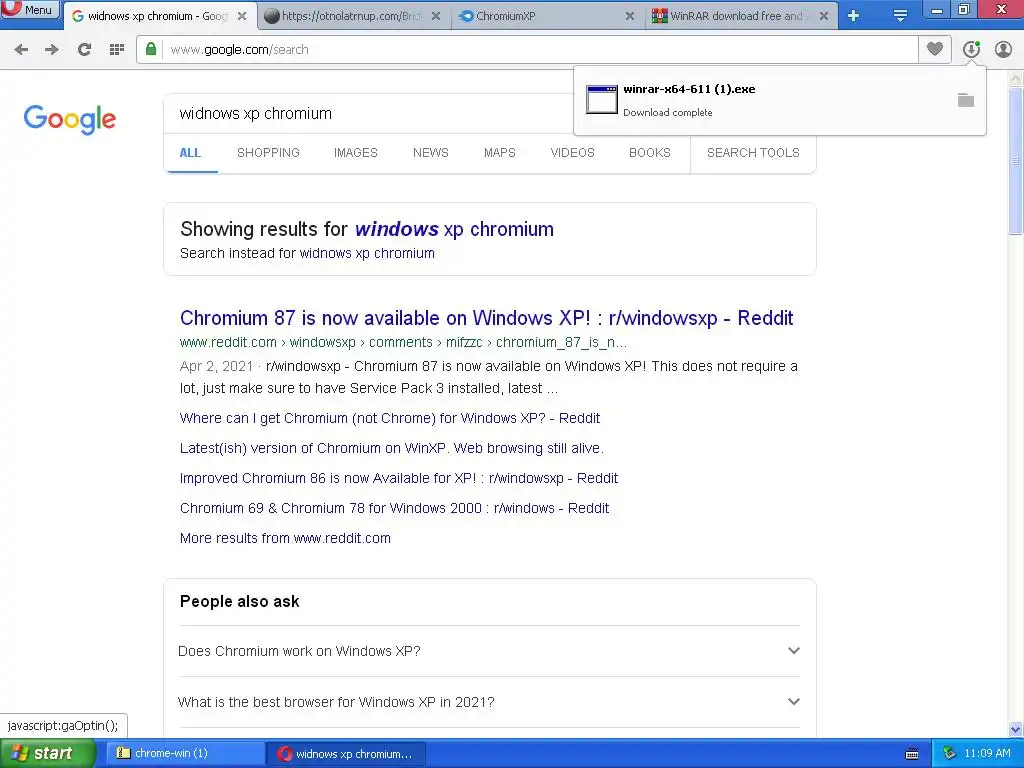This screenshot has width=1024, height=768.
Task: Switch to the otnolatrnup.com tab
Action: click(351, 16)
